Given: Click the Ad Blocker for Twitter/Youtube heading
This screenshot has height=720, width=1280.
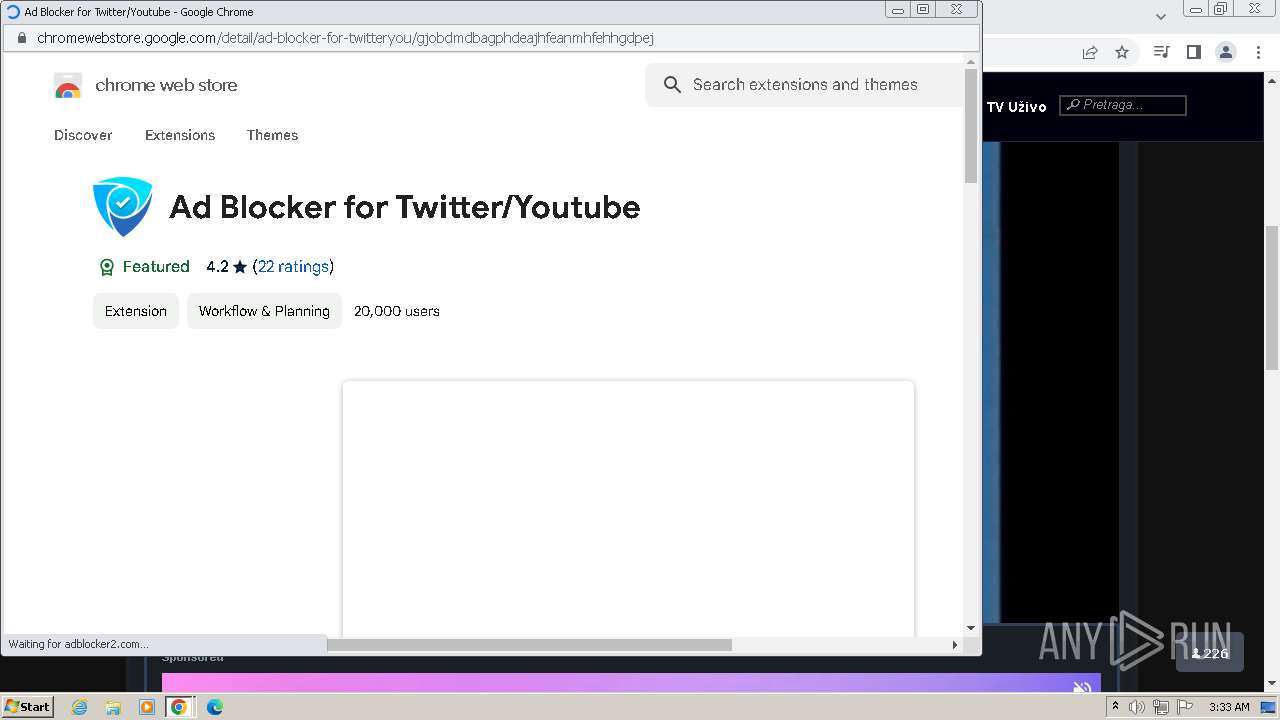Looking at the screenshot, I should [x=405, y=207].
